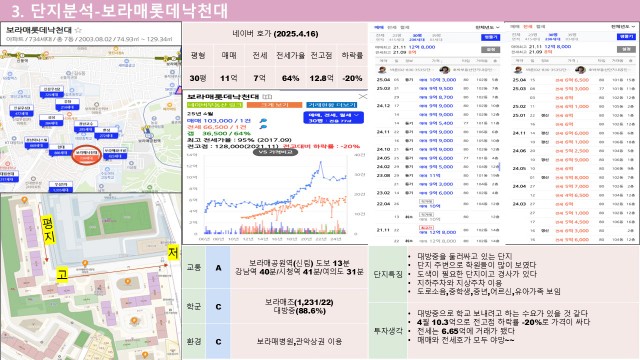Viewport: 640px width, 360px height.
Task: Click the 전세 5억 4,500 listing row
Action: point(573,222)
